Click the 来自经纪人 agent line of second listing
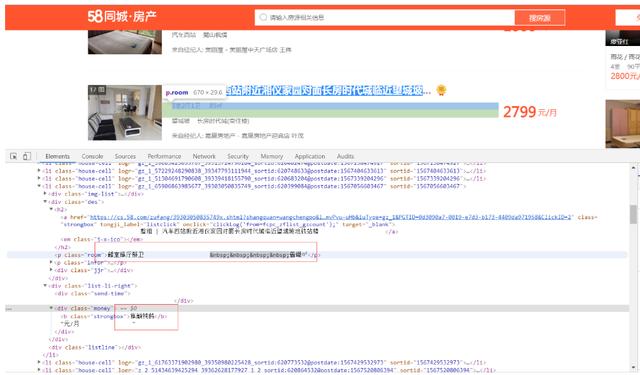640x375 pixels. [238, 136]
